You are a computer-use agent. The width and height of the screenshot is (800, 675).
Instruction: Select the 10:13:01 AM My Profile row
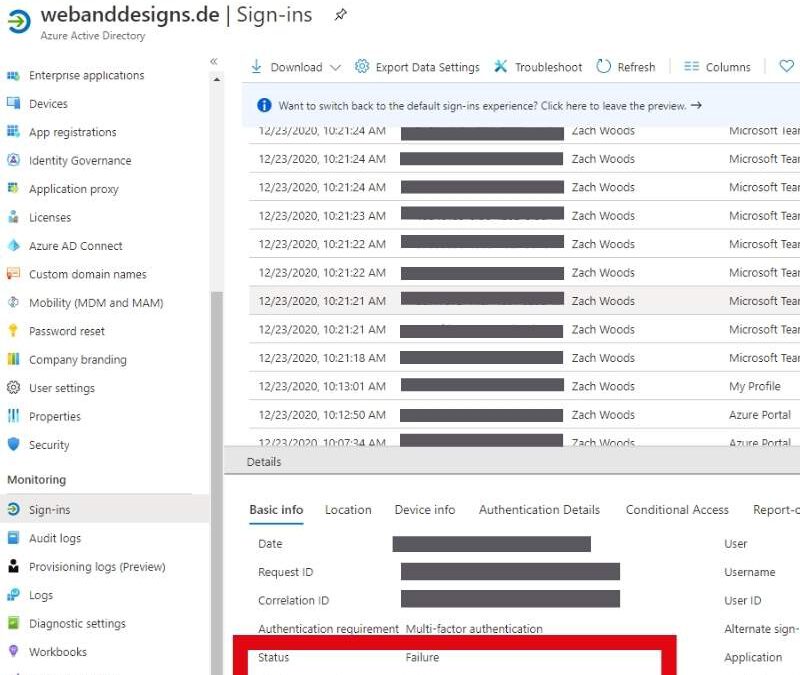[524, 386]
